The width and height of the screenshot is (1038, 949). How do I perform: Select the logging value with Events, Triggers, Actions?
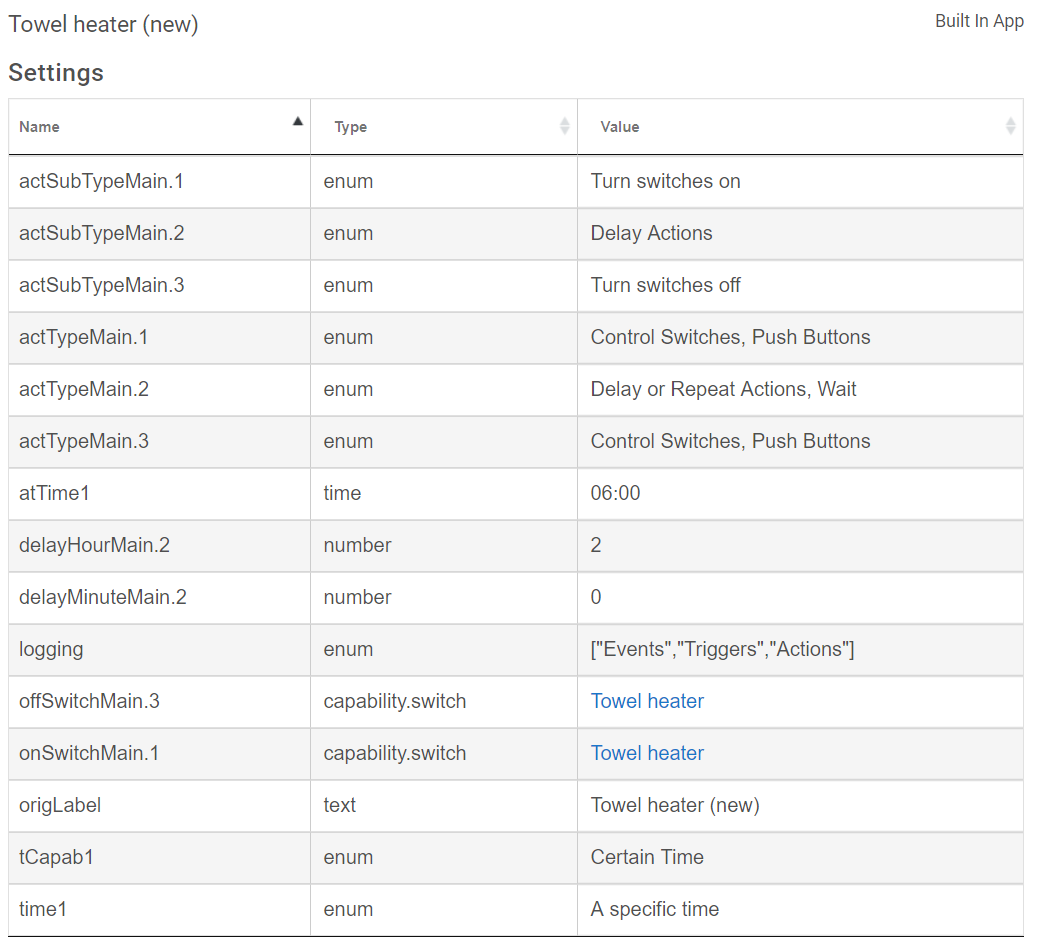(722, 649)
